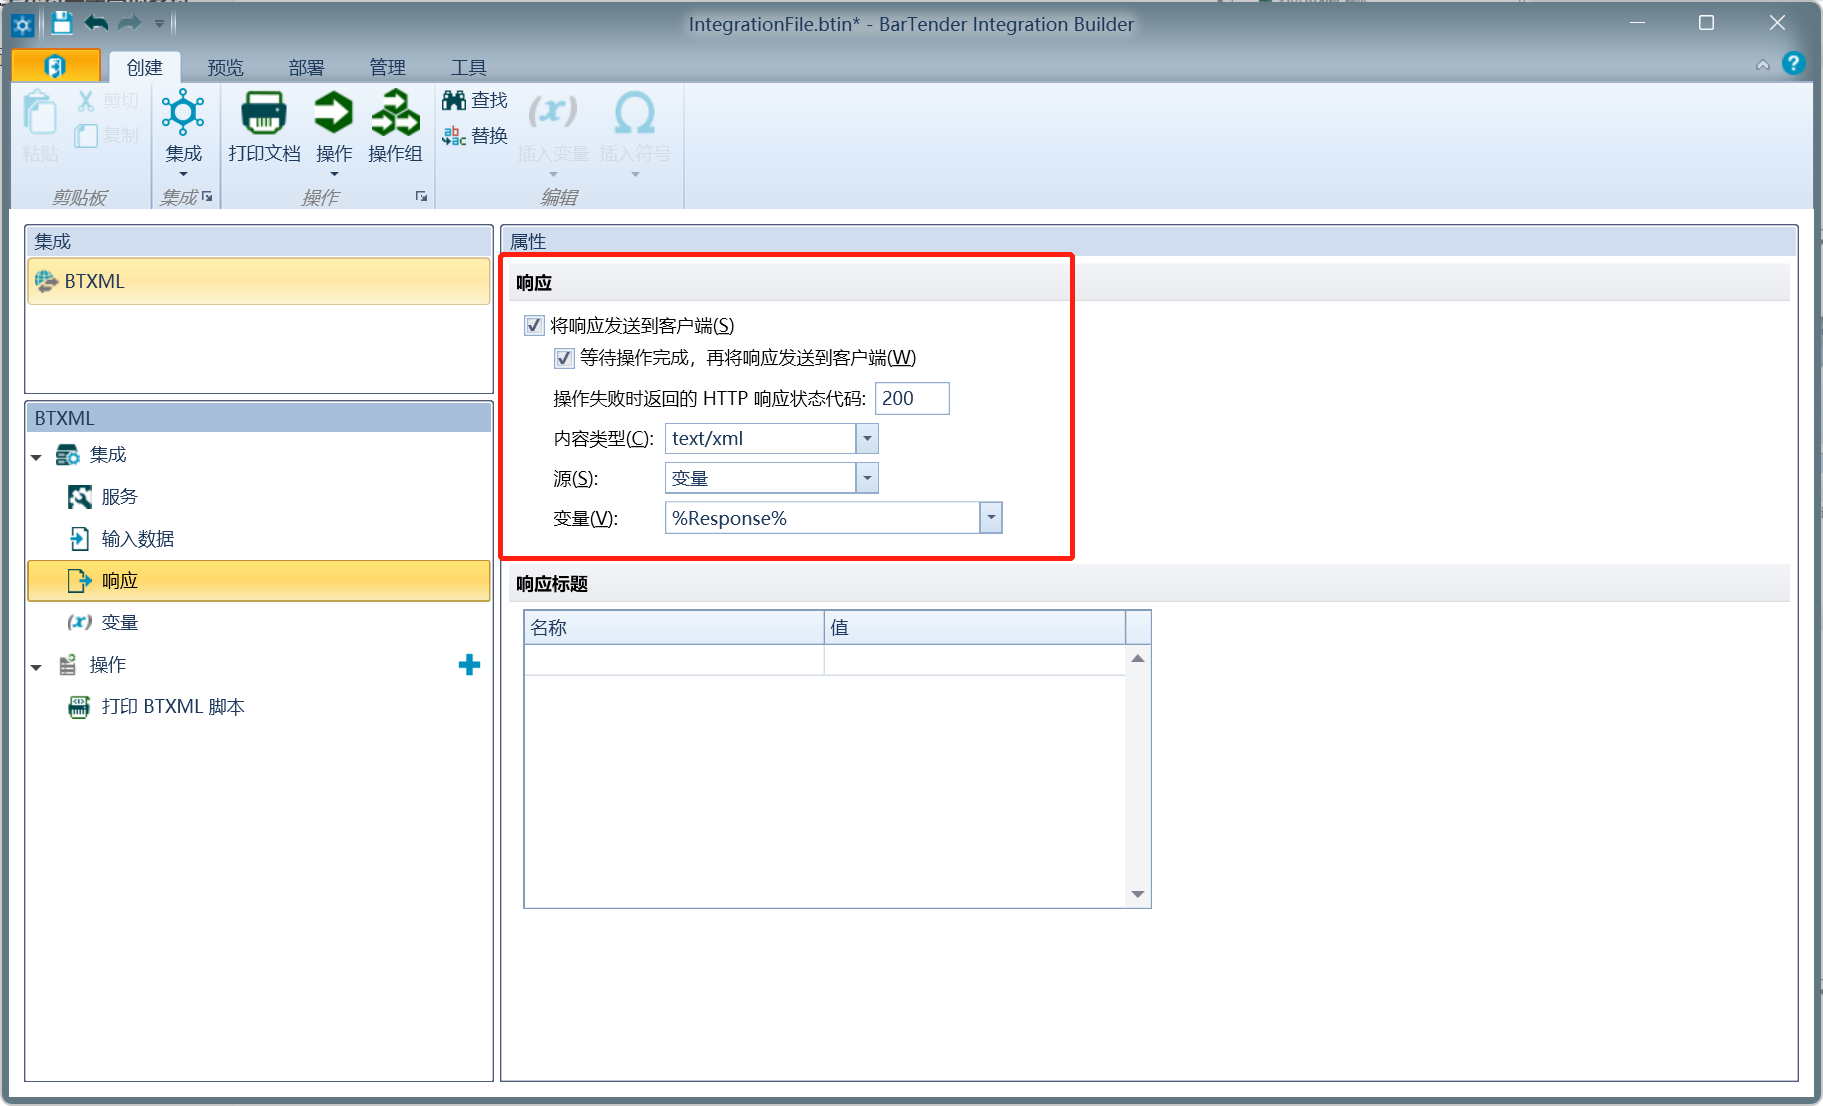Click the 插入符号 omega symbol icon
This screenshot has width=1823, height=1106.
point(635,112)
